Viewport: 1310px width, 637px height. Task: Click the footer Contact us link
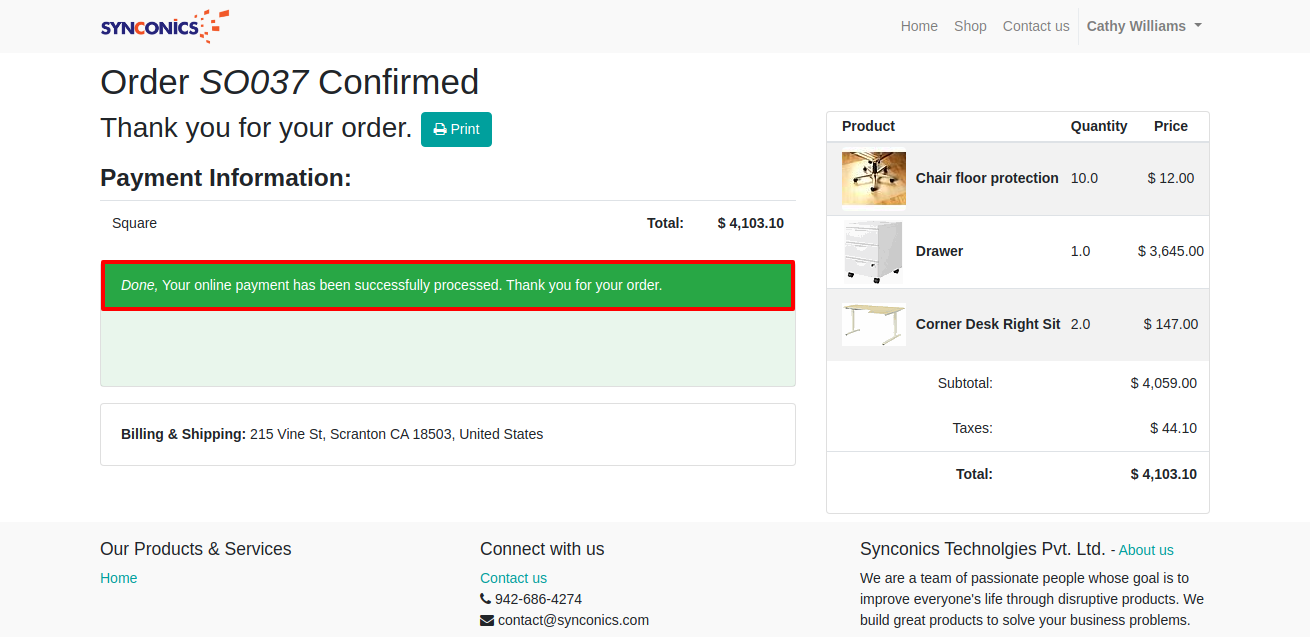(x=513, y=578)
